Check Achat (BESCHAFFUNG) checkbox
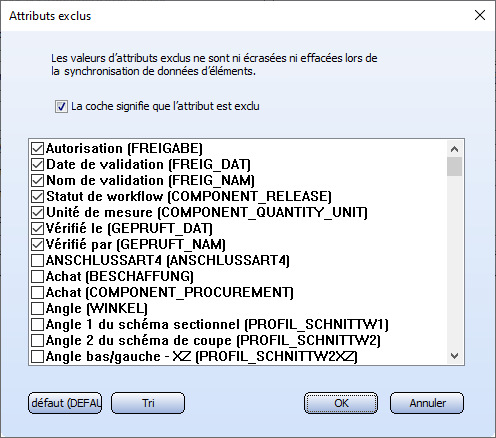Viewport: 496px width, 438px height. point(37,276)
